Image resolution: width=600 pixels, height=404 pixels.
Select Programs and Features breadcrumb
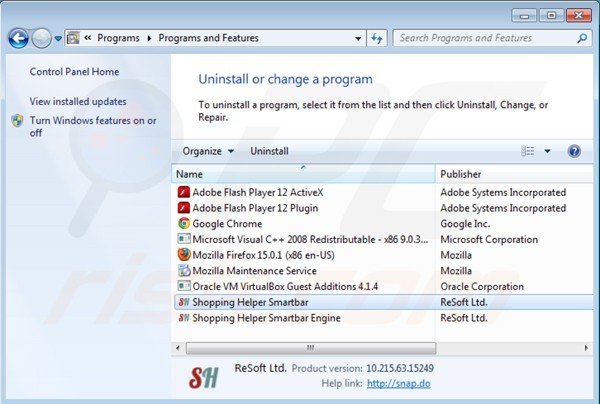pos(209,38)
